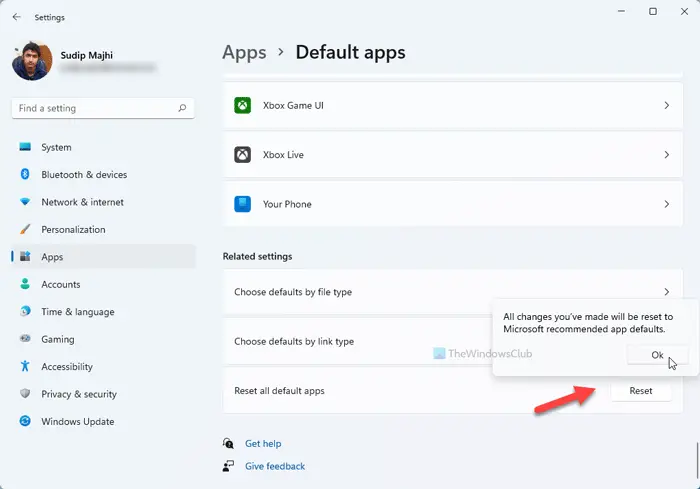Click the Reset button for default apps
700x489 pixels.
(641, 391)
